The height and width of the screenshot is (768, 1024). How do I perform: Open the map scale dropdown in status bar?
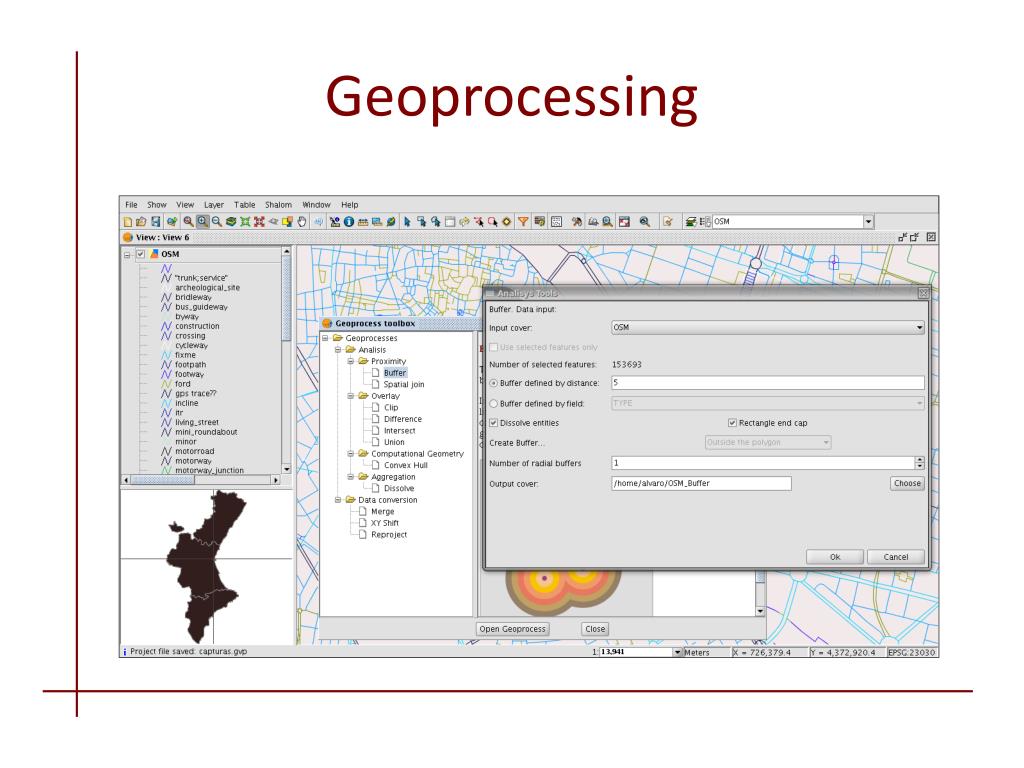coord(678,652)
